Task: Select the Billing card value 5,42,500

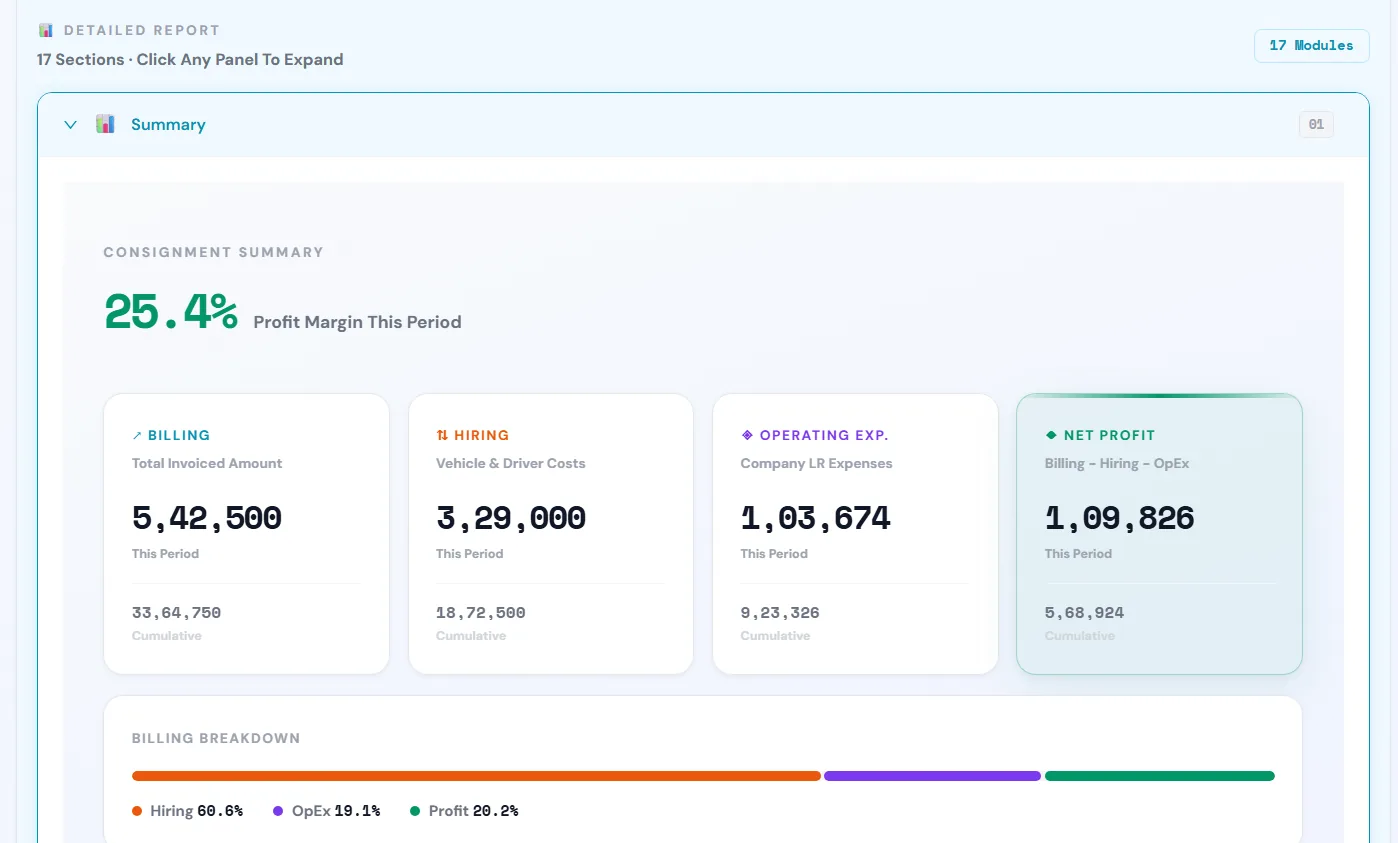Action: [207, 518]
